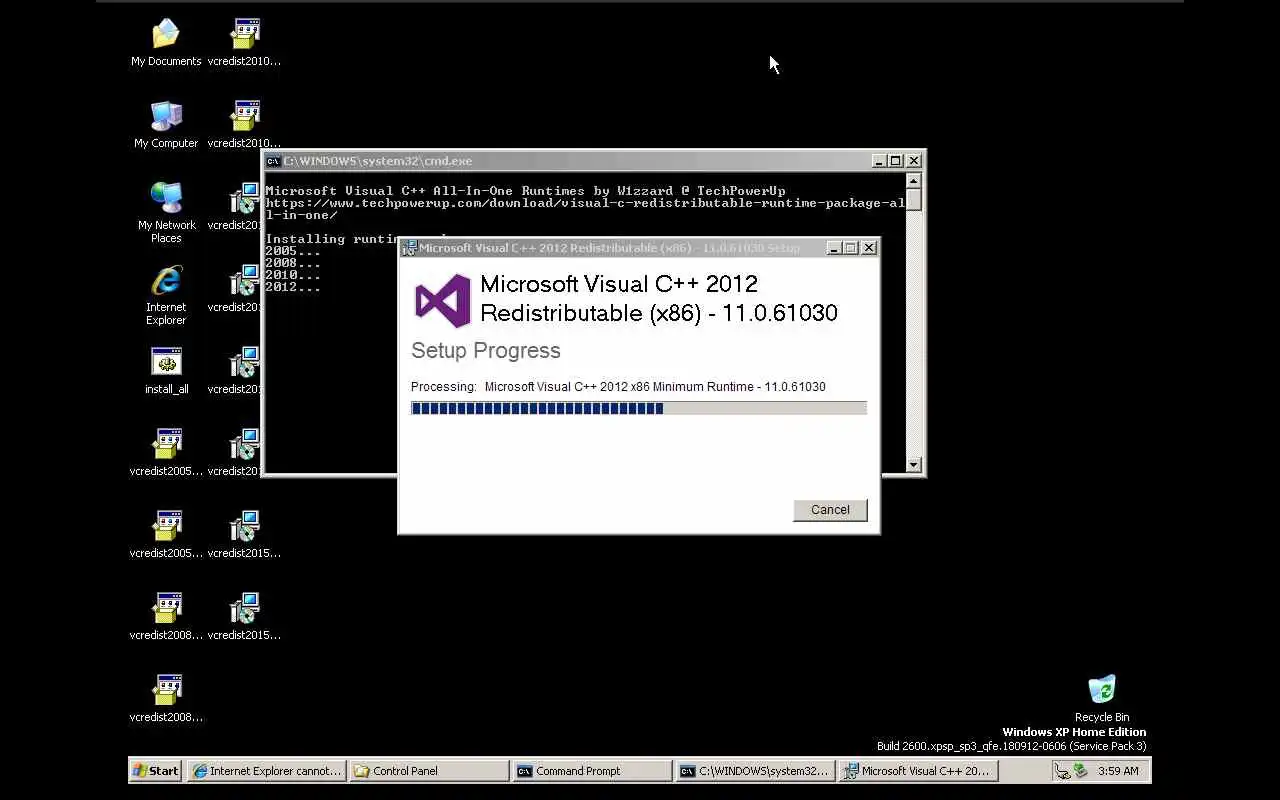Select the vcredist2005 icon directly below install_all

166,452
